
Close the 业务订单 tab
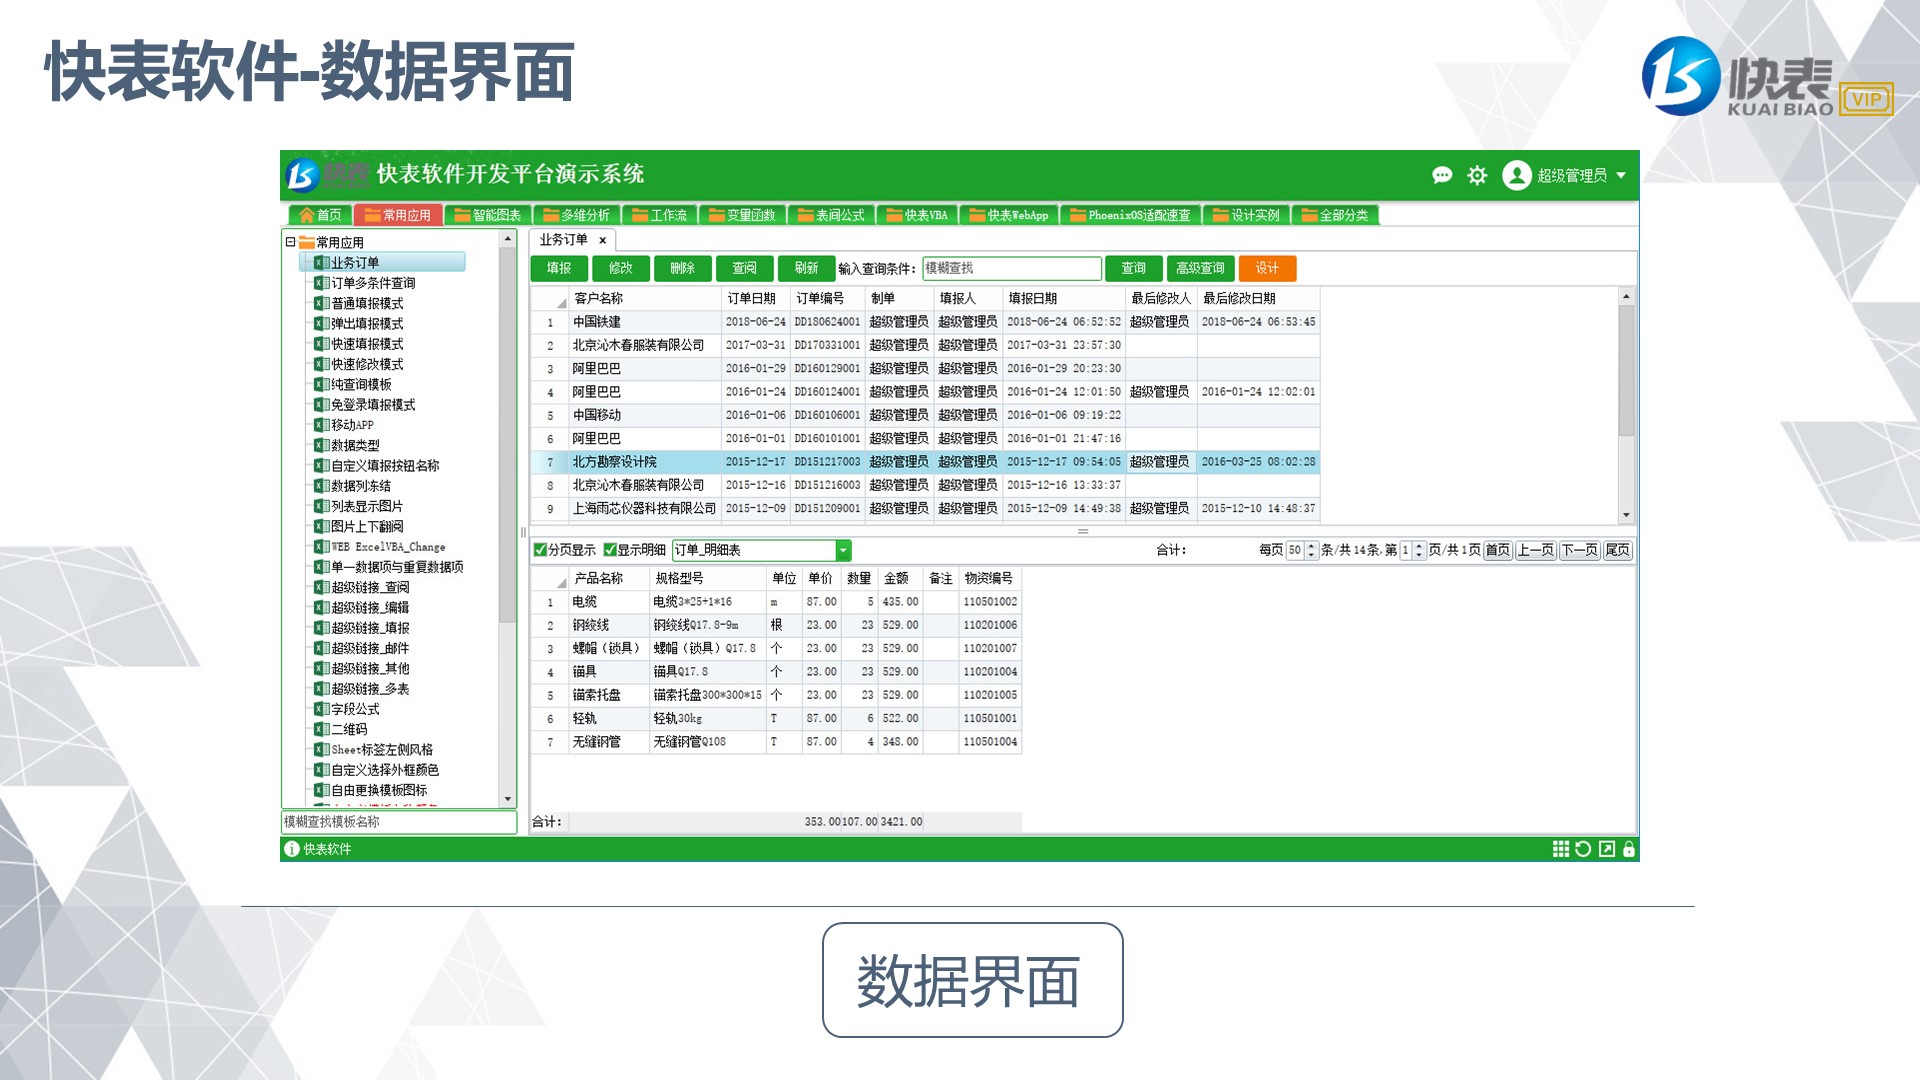tap(602, 240)
